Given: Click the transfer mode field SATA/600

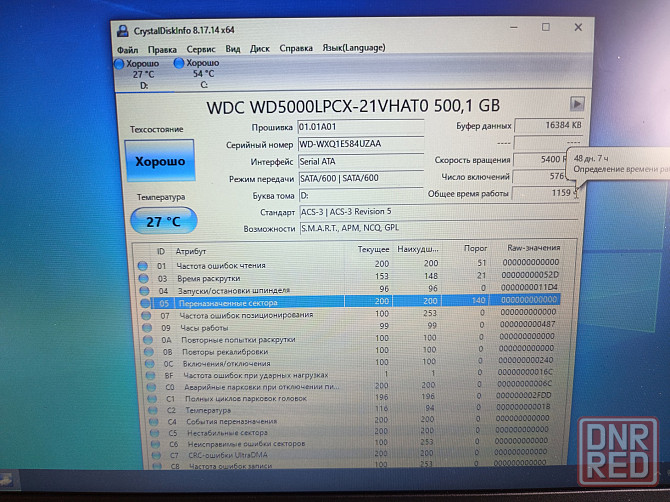Looking at the screenshot, I should point(361,178).
